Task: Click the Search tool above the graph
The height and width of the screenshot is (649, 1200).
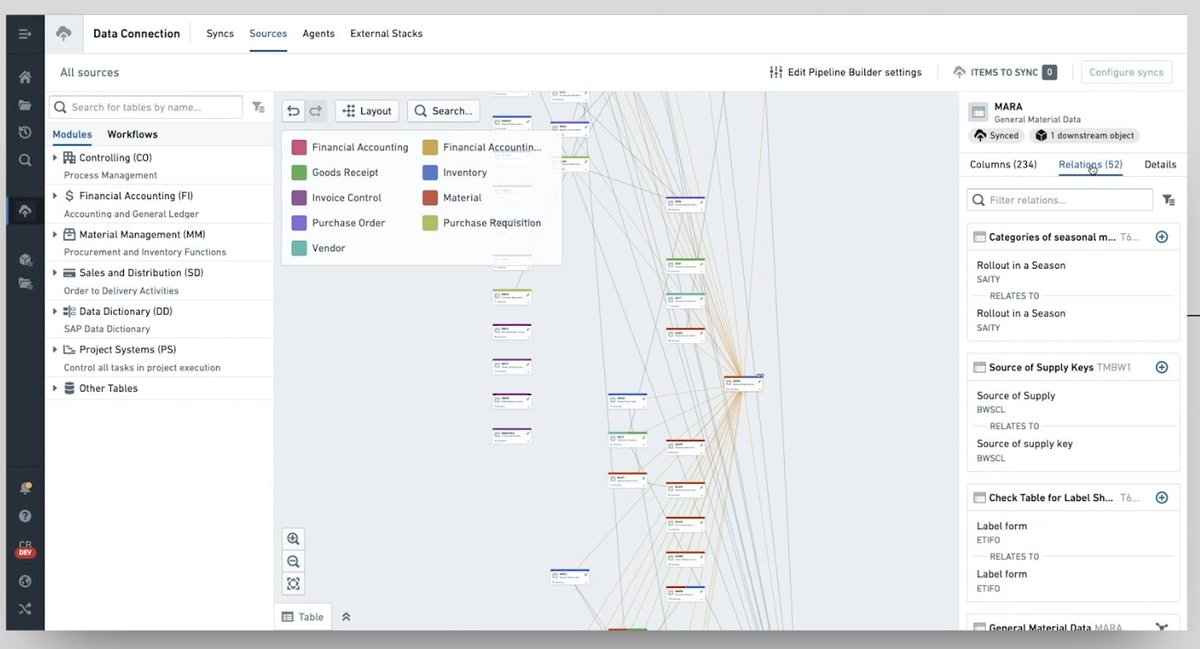Action: pyautogui.click(x=443, y=110)
